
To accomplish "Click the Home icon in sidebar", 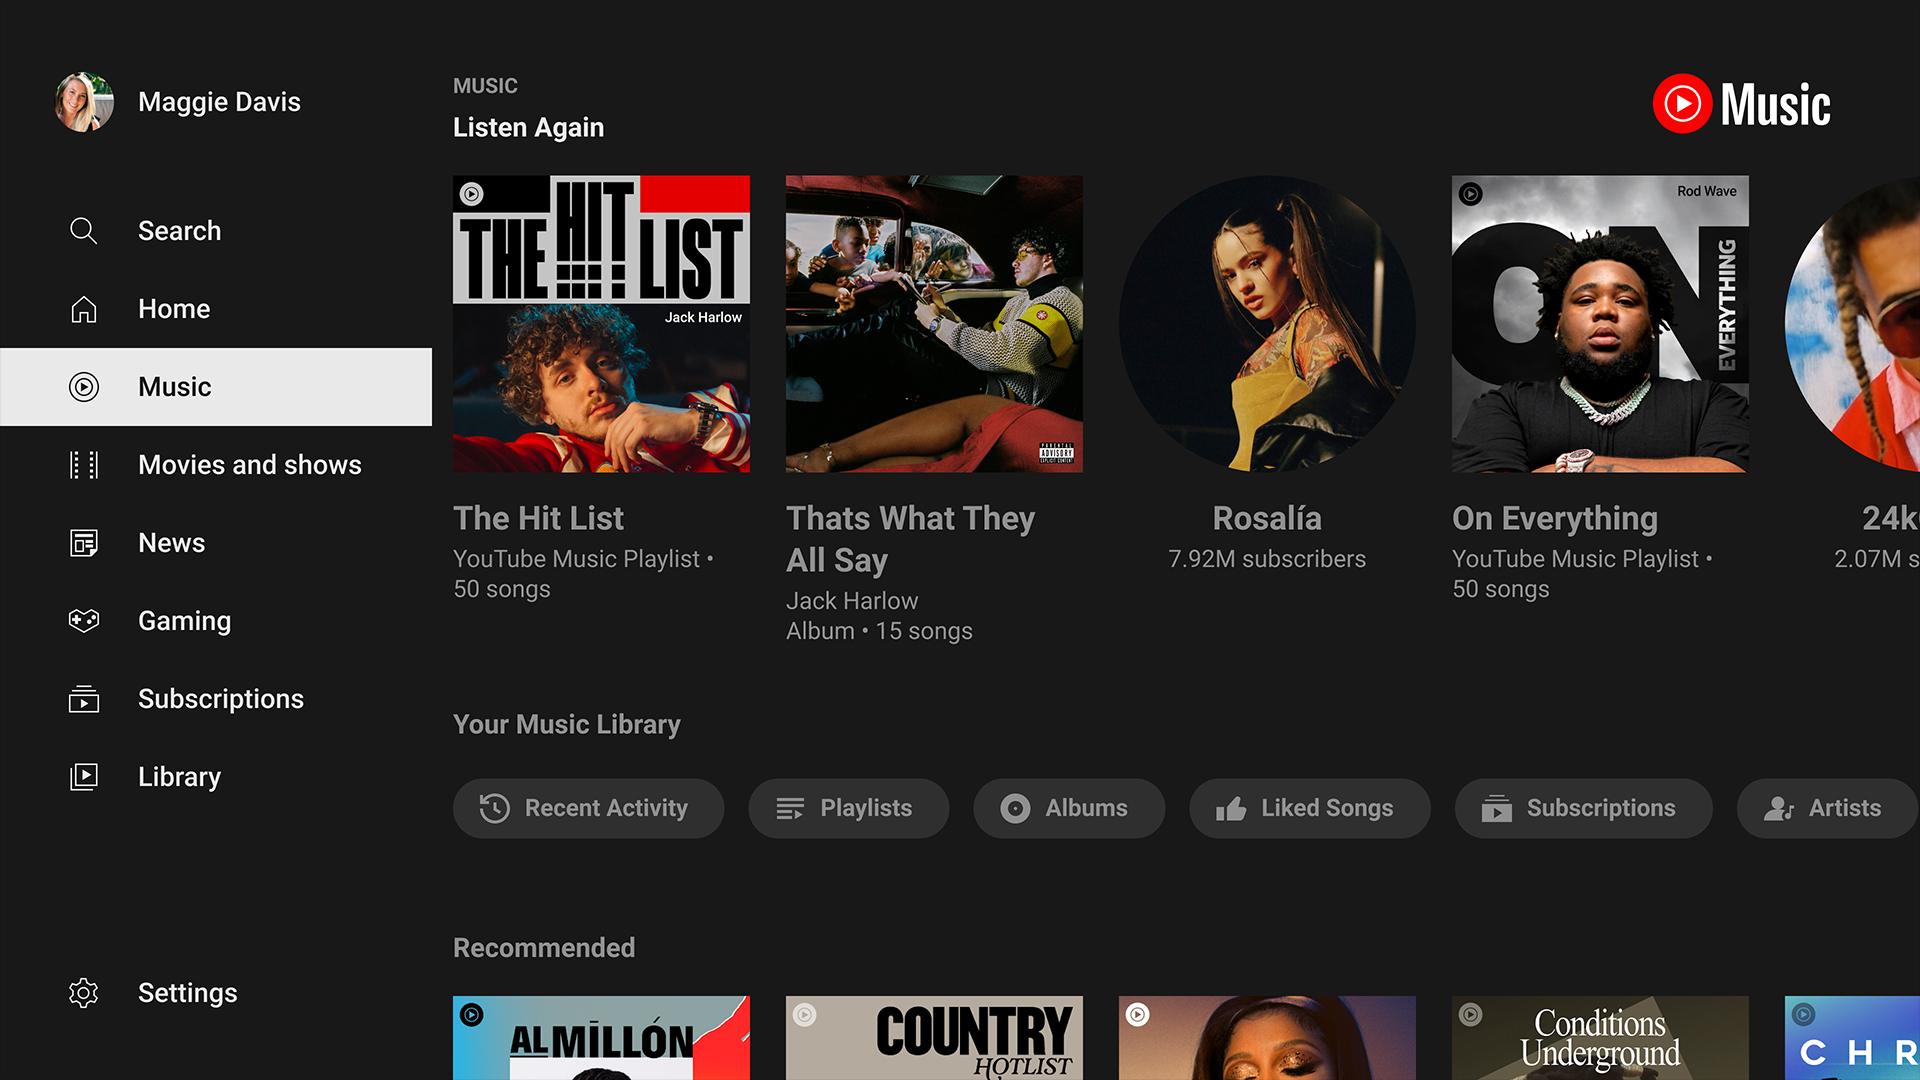I will click(x=84, y=307).
